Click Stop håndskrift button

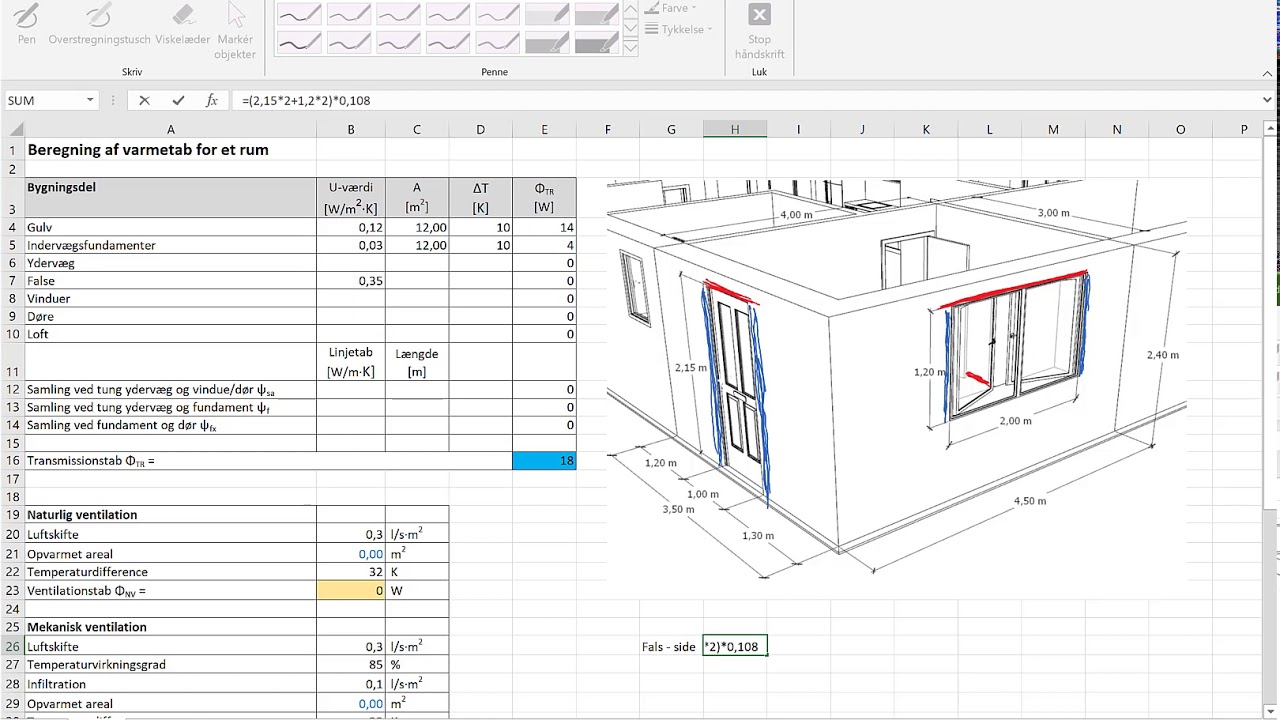pyautogui.click(x=759, y=31)
